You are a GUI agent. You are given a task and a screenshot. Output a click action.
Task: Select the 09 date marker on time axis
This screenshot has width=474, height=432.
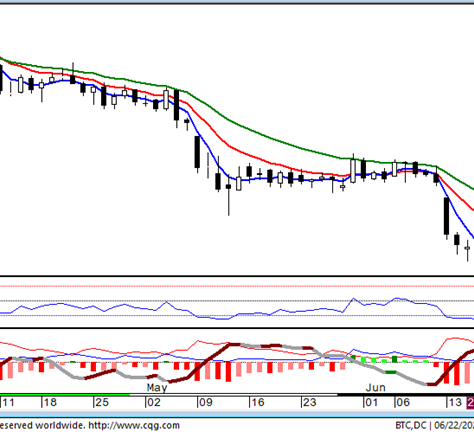point(206,402)
